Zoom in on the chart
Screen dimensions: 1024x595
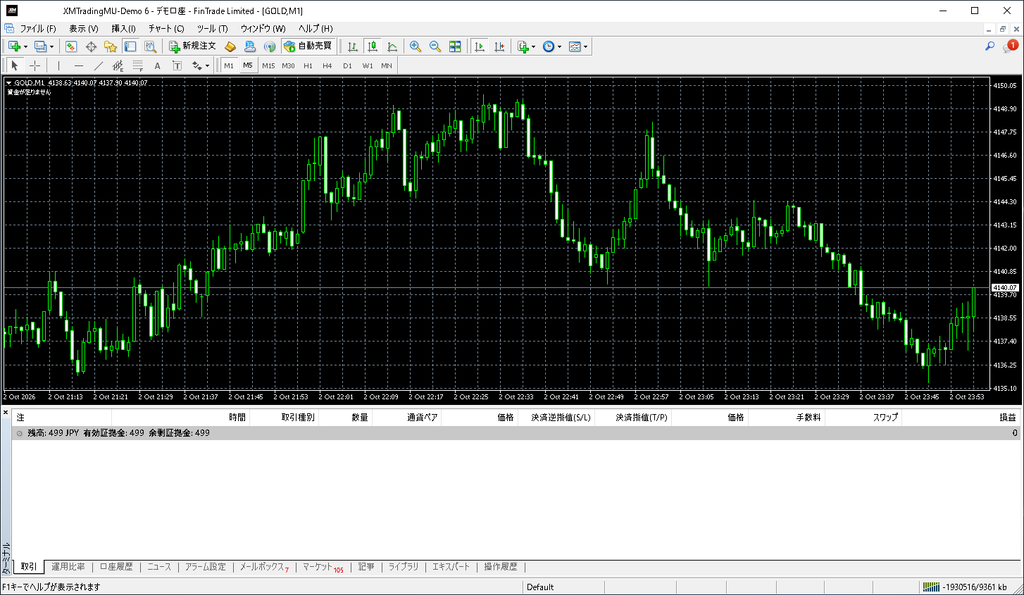(415, 46)
